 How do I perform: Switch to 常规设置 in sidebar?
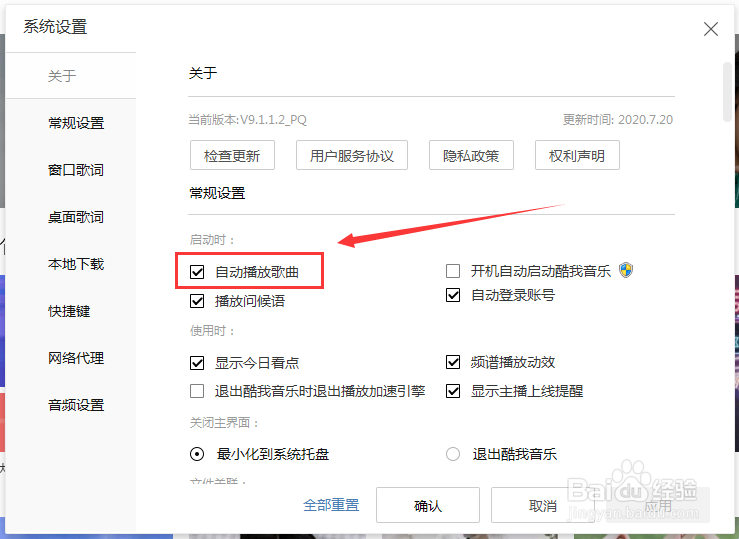click(x=76, y=123)
